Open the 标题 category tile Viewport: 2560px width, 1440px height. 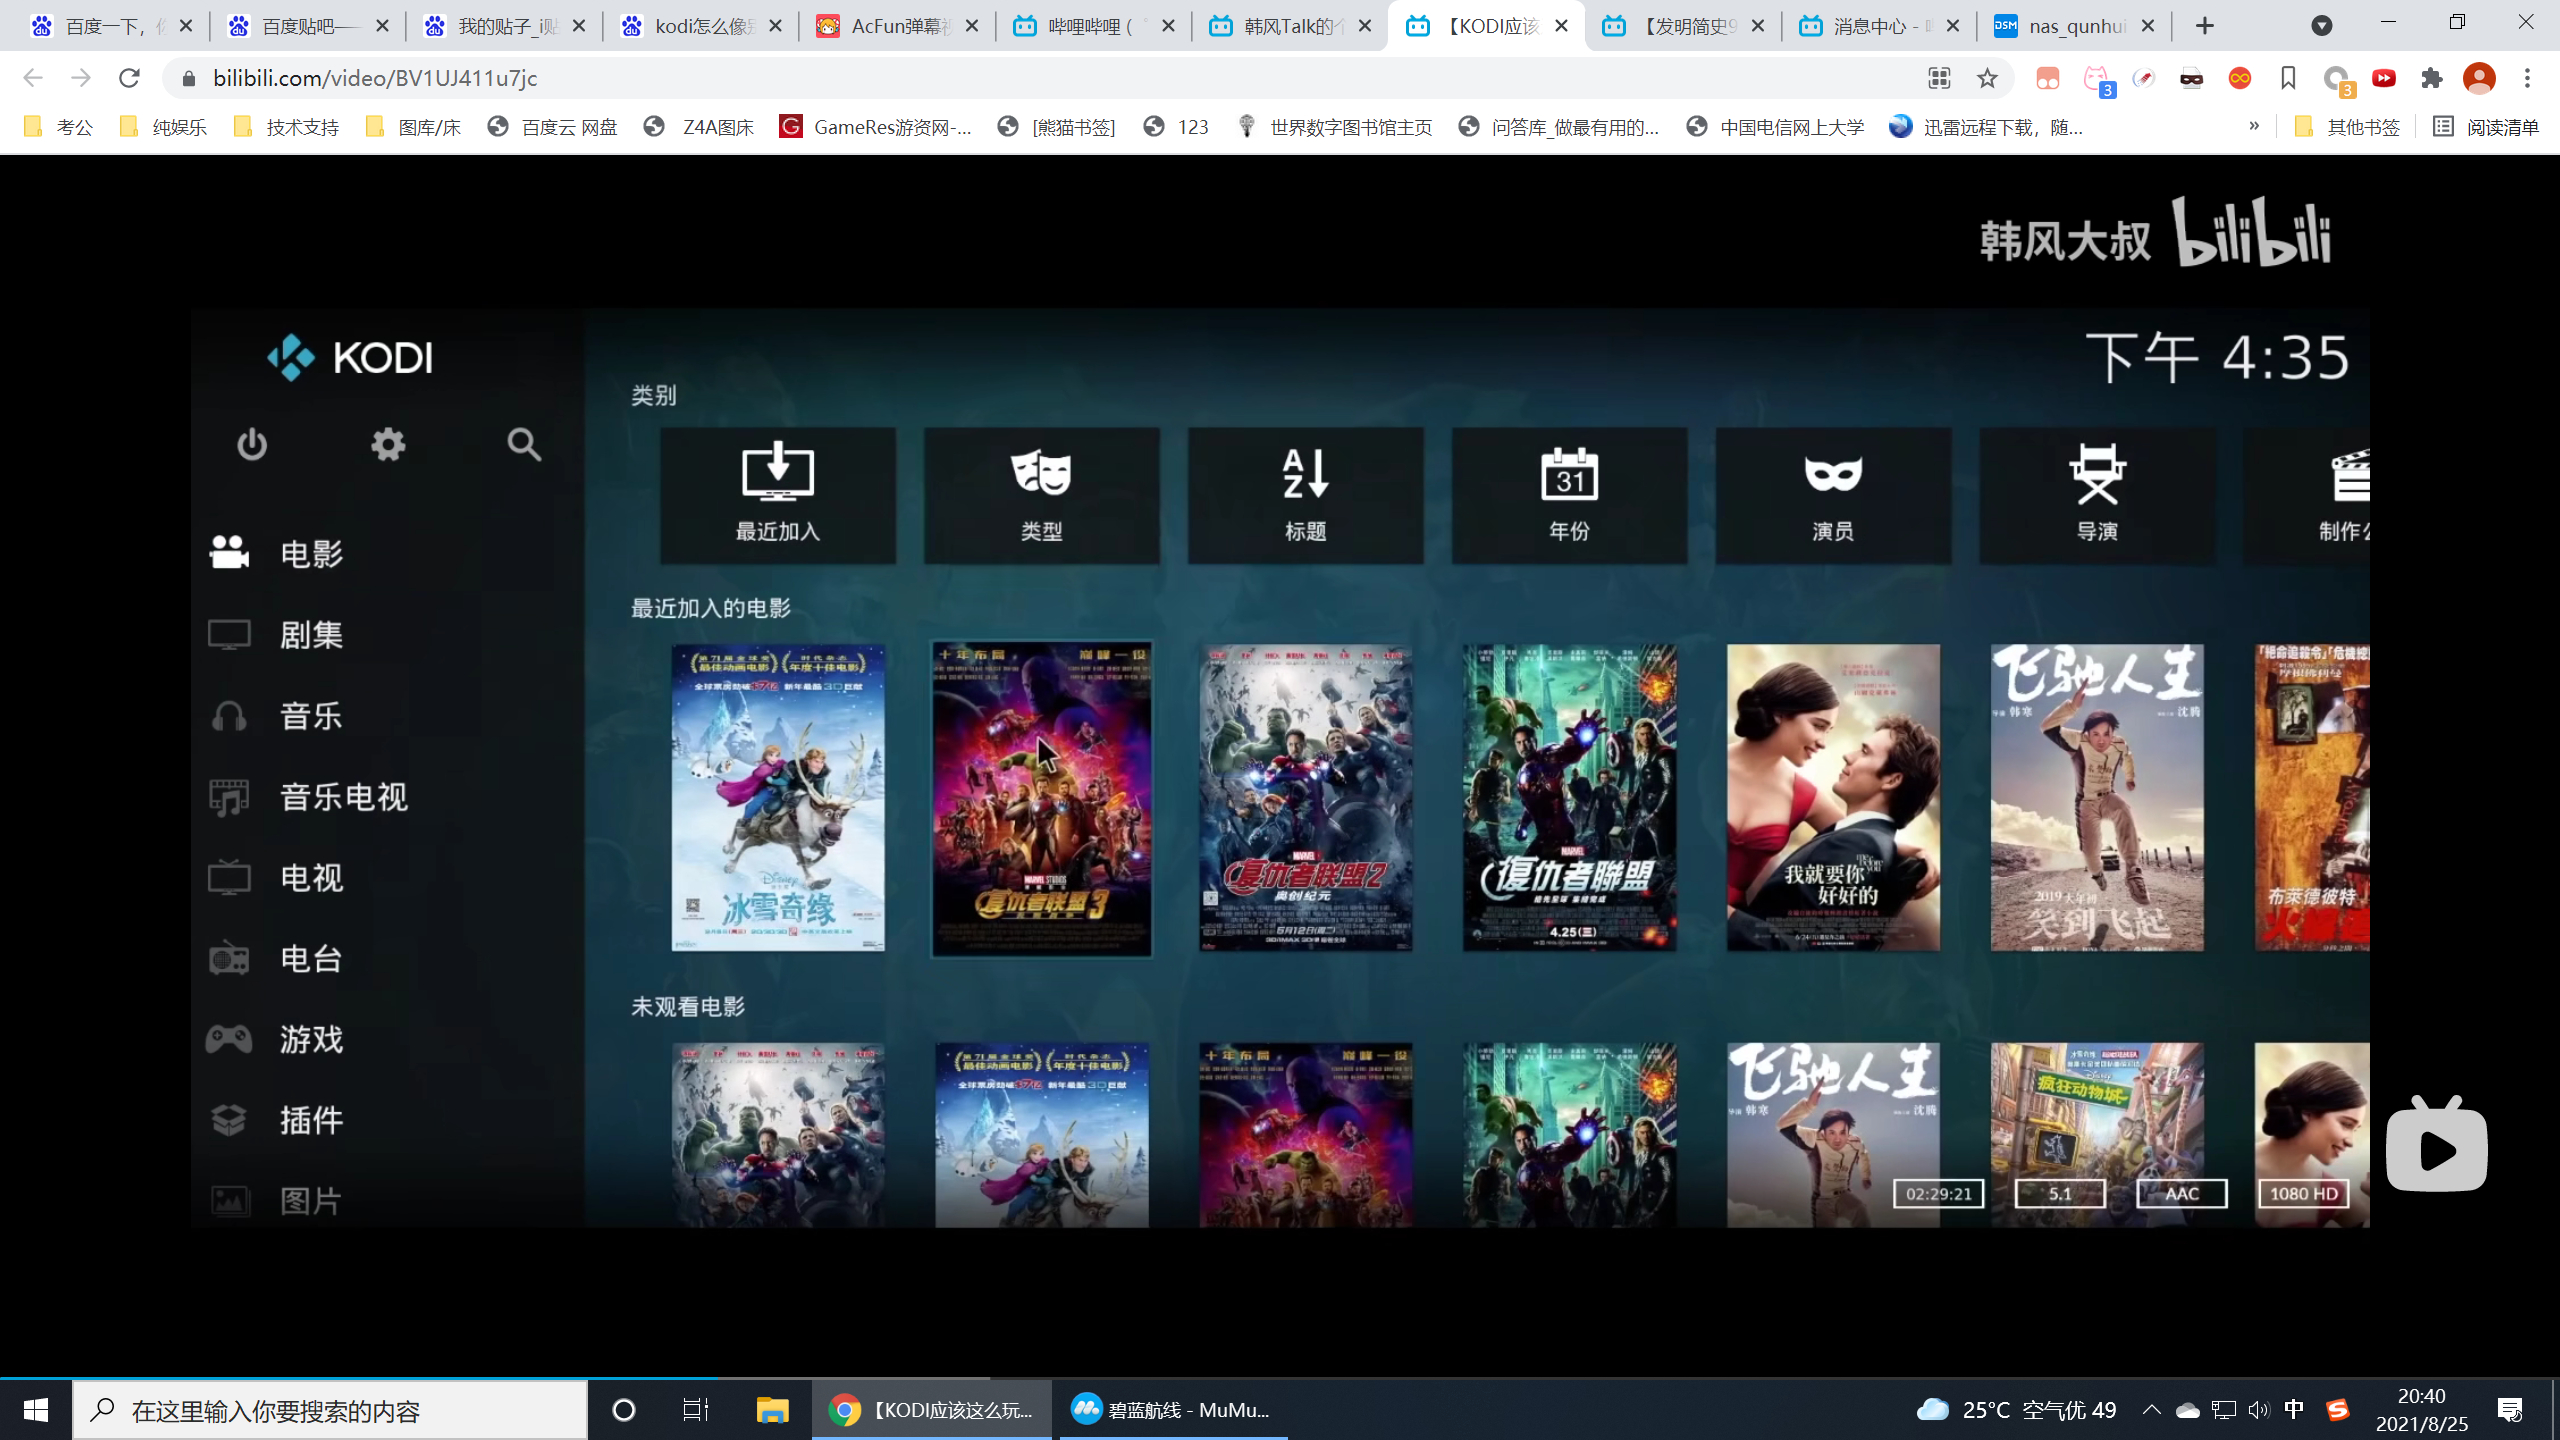click(1306, 496)
